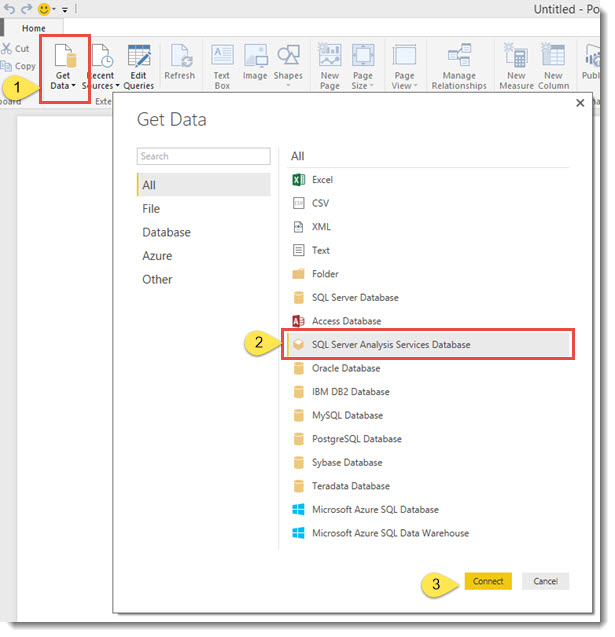The width and height of the screenshot is (615, 637).
Task: Click the Search field in Get Data
Action: pos(204,156)
